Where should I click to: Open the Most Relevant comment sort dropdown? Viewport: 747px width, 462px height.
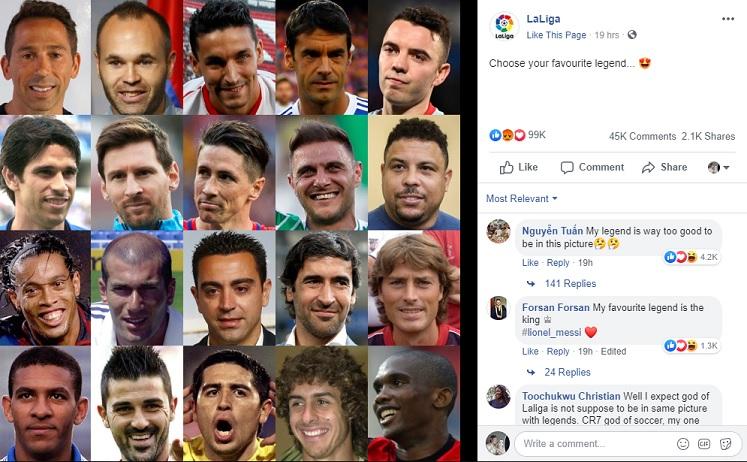coord(521,198)
